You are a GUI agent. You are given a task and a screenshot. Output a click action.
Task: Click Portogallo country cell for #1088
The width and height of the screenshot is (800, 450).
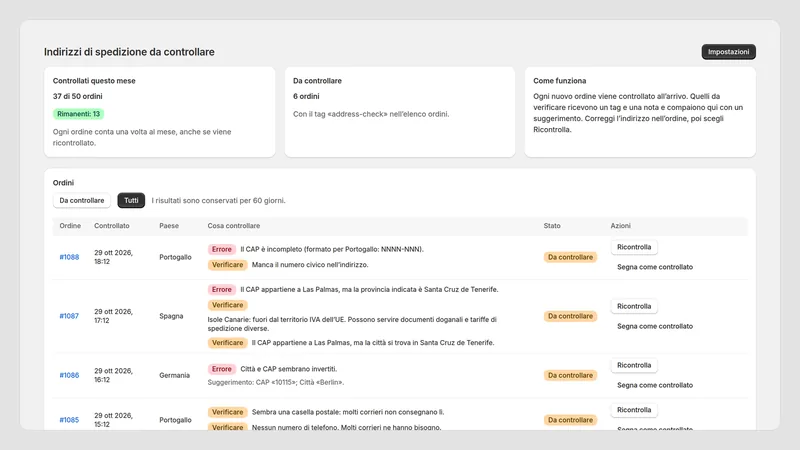[176, 257]
